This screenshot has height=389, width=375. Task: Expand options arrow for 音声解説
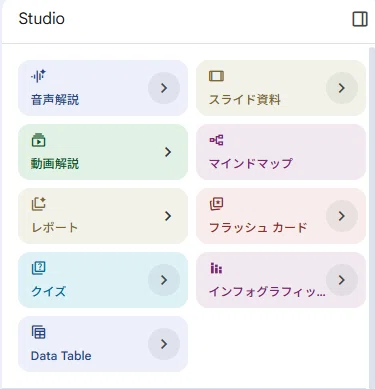coord(164,88)
